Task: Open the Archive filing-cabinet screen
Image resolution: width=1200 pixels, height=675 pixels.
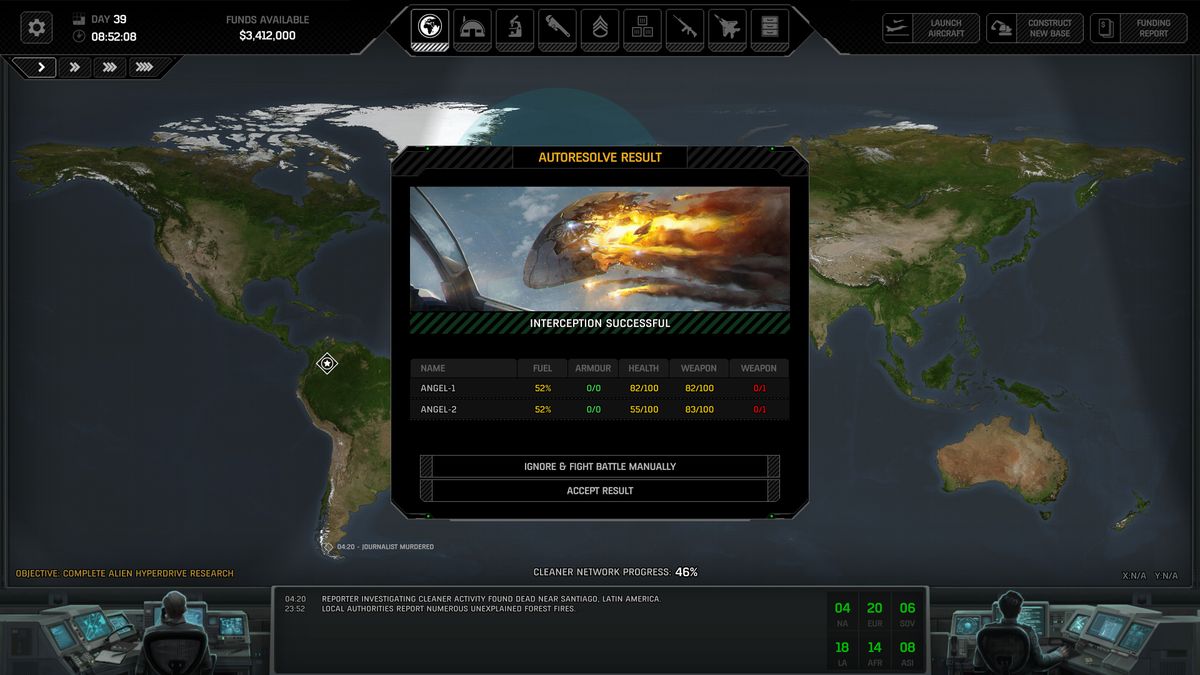Action: tap(769, 28)
